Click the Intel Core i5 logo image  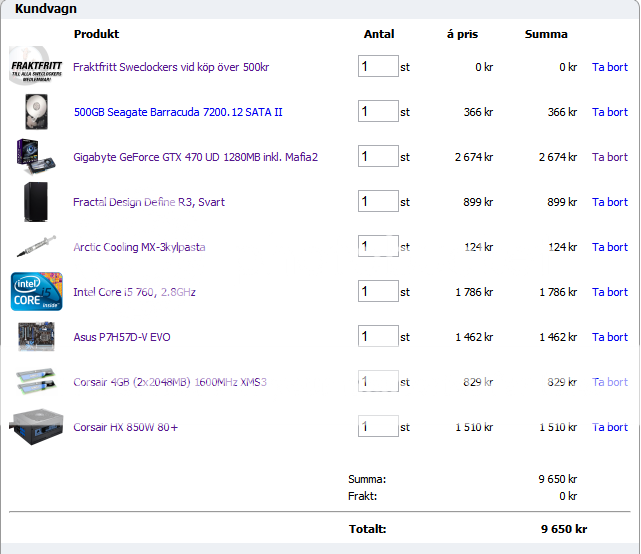tap(36, 292)
